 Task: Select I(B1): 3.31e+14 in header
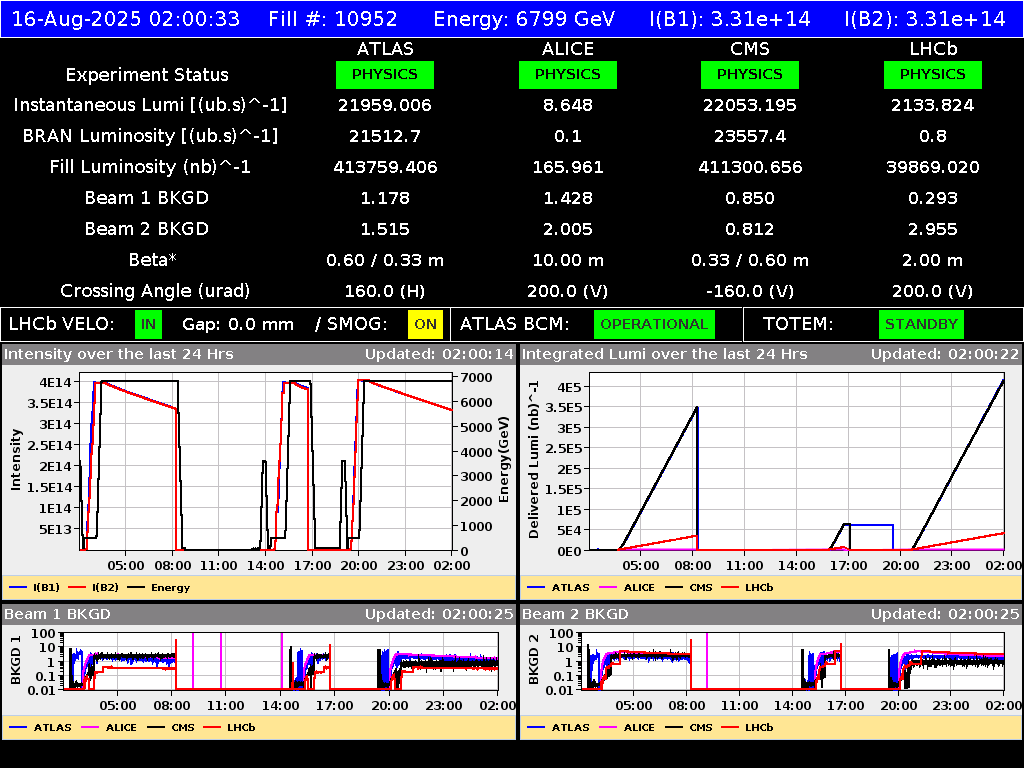730,19
